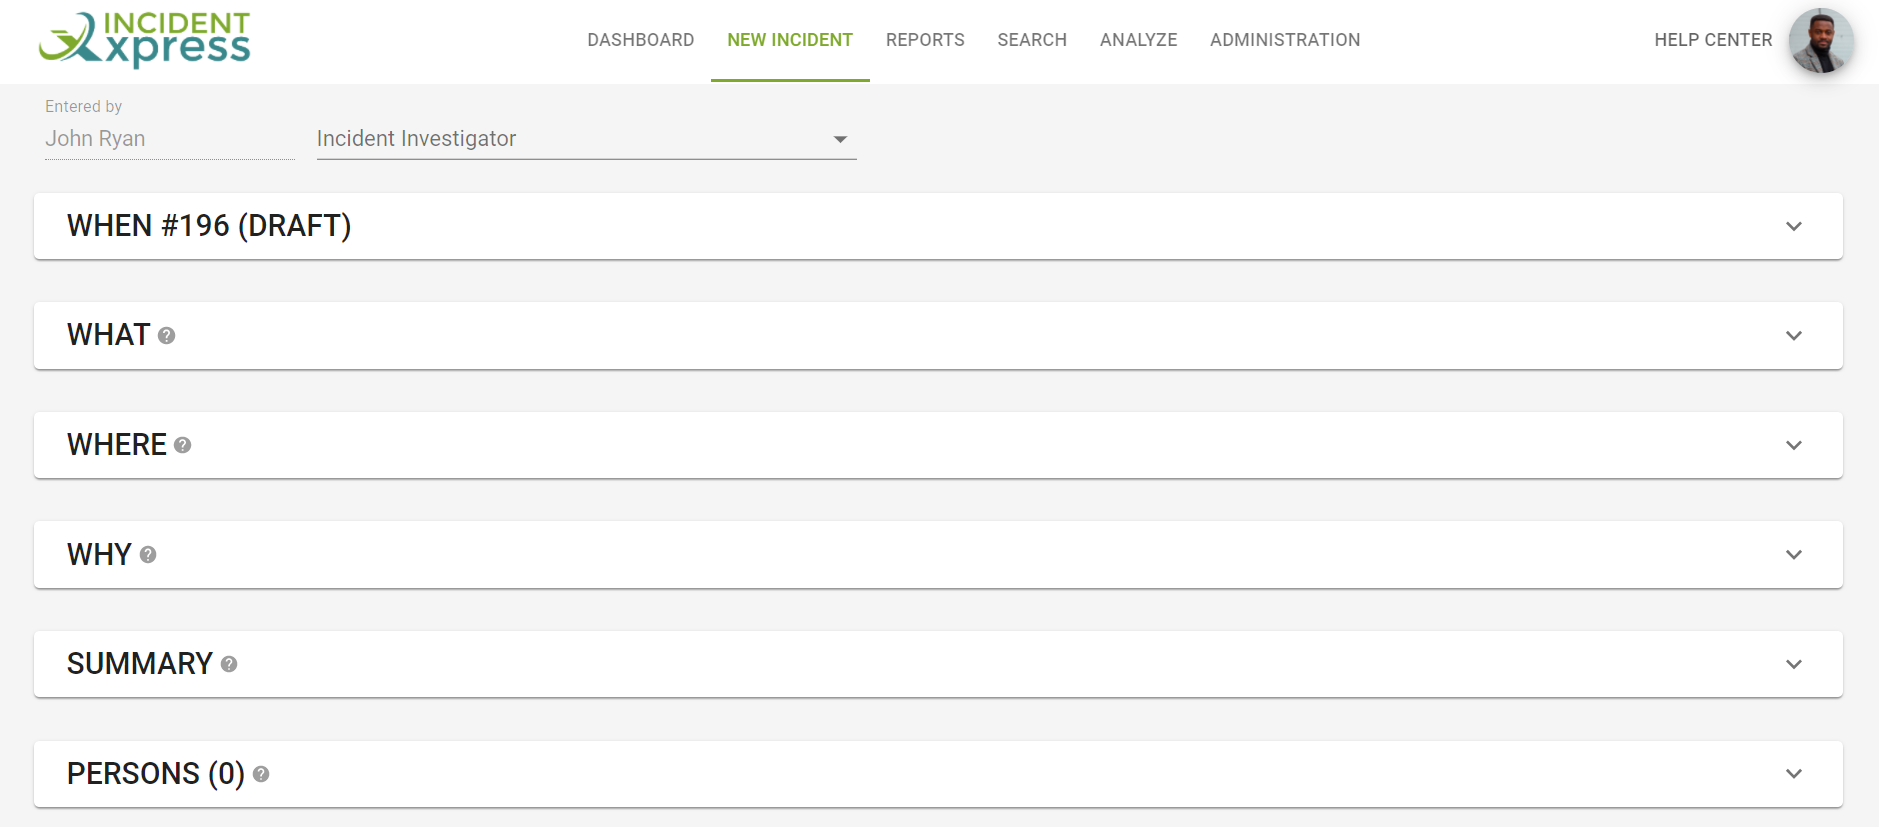Screen dimensions: 1879x827
Task: Expand the WHERE section chevron
Action: (x=1794, y=445)
